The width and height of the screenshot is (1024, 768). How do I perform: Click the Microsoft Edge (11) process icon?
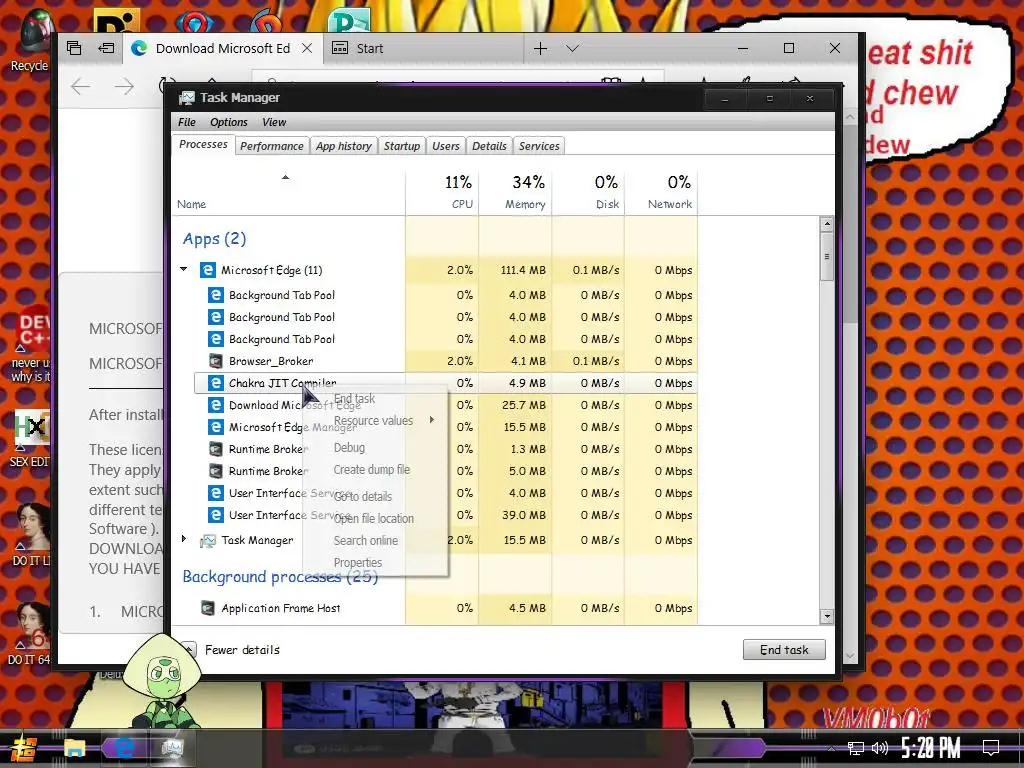208,270
